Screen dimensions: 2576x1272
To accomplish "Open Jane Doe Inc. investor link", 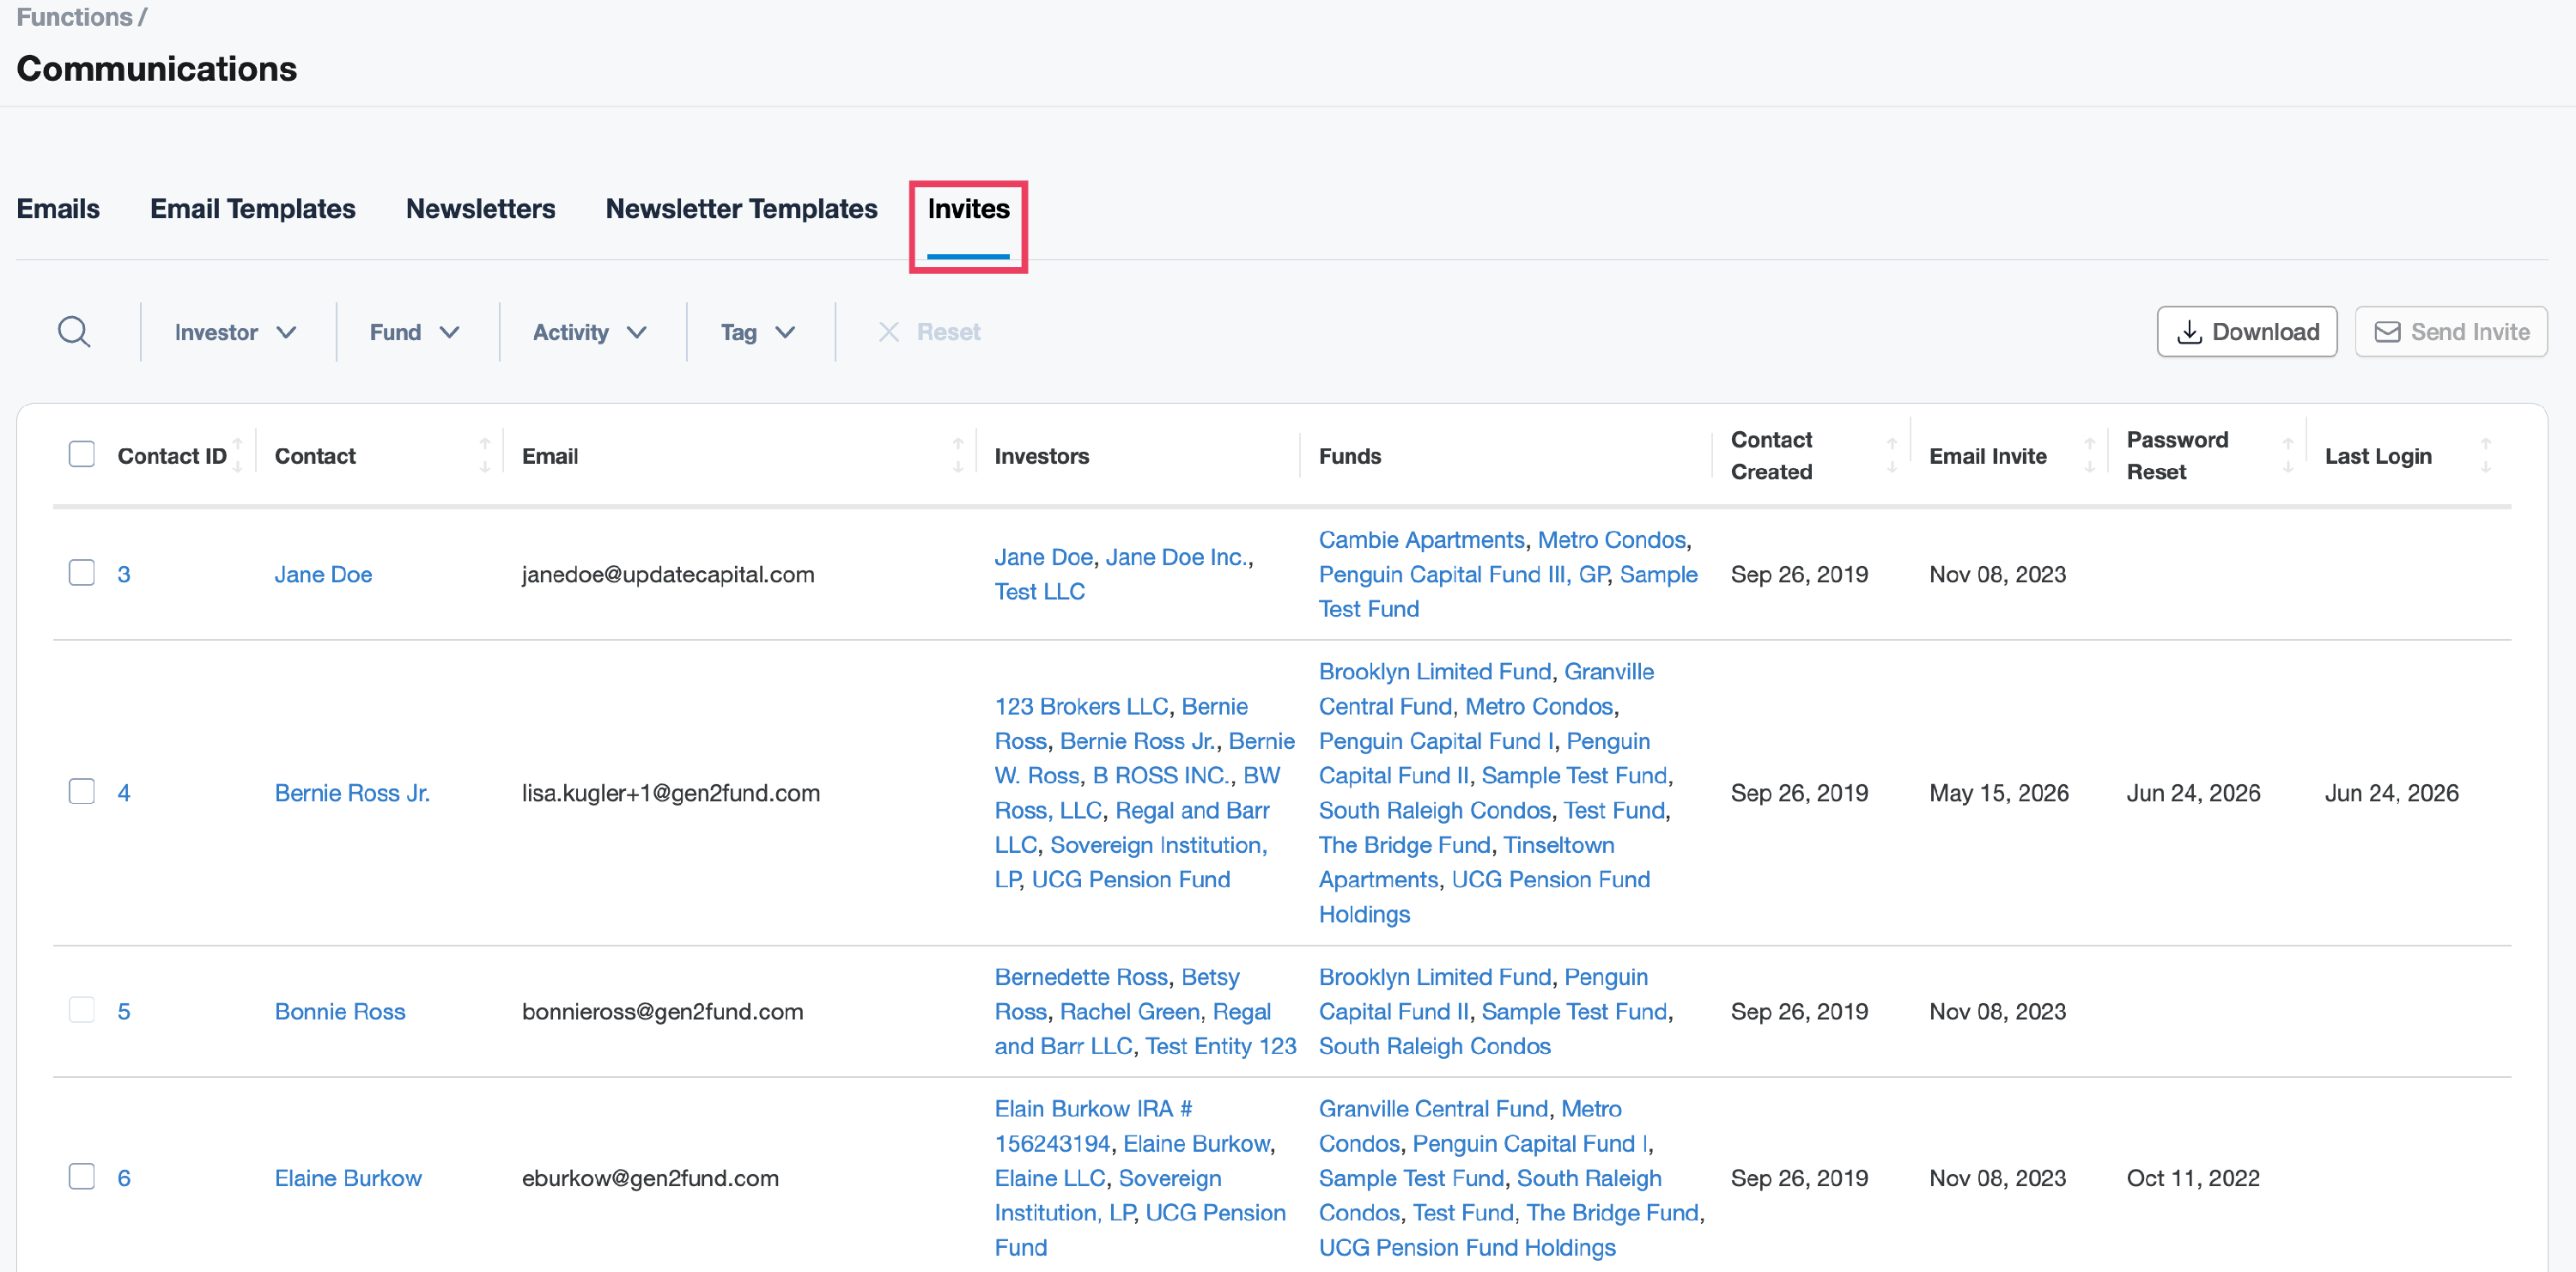I will coord(1177,557).
